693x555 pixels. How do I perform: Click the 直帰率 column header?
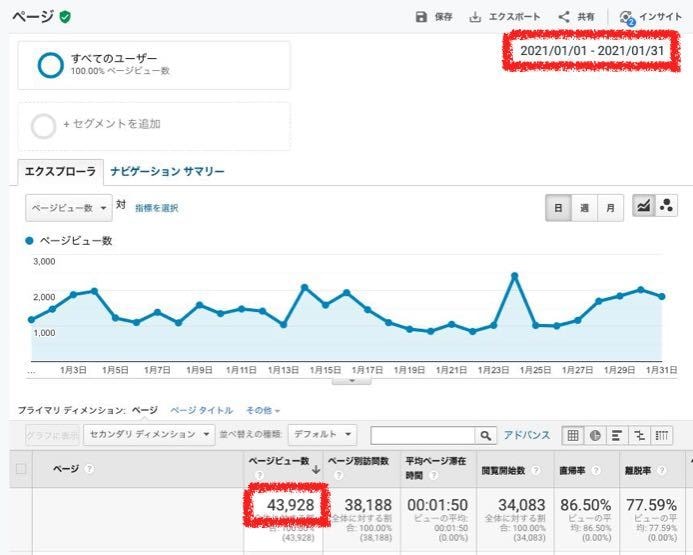[x=572, y=471]
